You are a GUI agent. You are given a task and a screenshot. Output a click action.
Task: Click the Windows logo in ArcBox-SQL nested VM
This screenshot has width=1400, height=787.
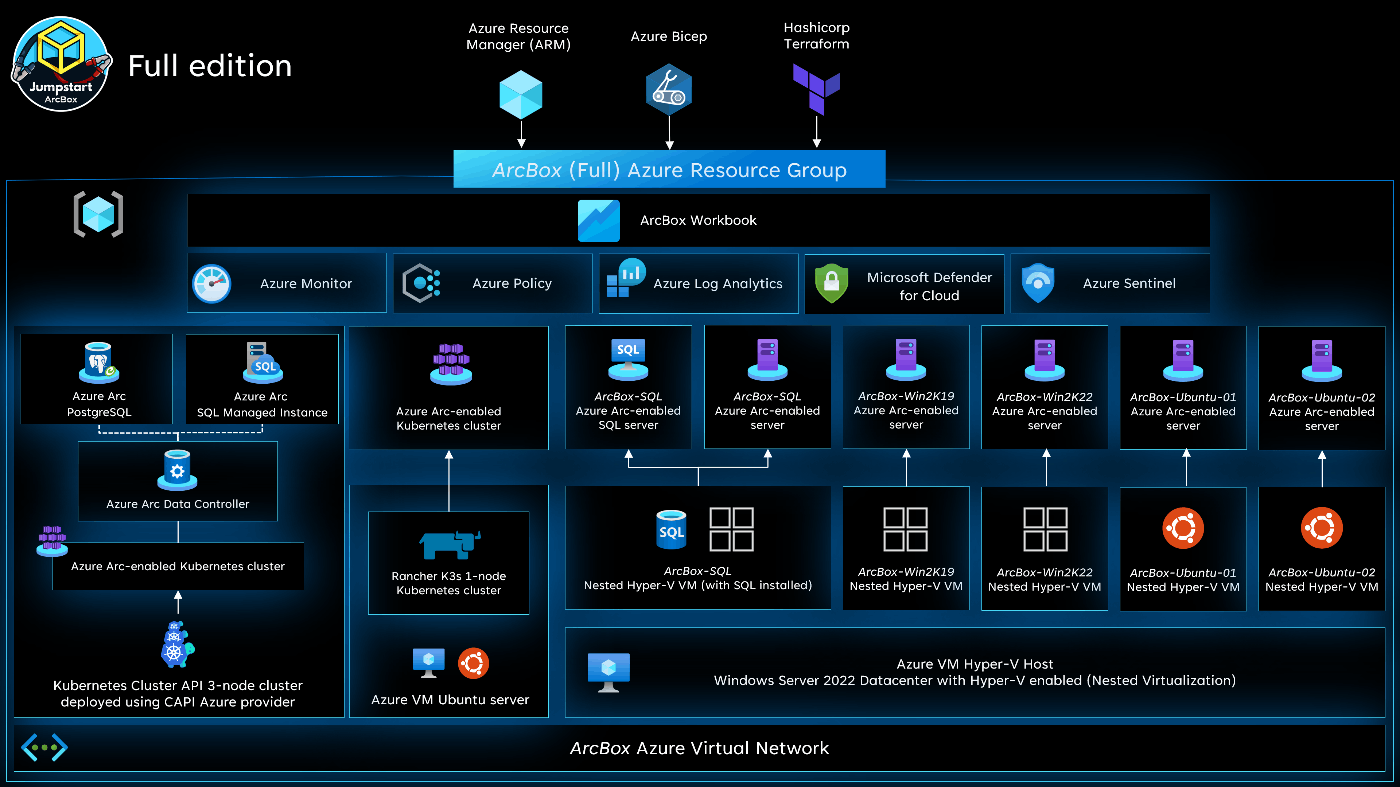(x=731, y=530)
